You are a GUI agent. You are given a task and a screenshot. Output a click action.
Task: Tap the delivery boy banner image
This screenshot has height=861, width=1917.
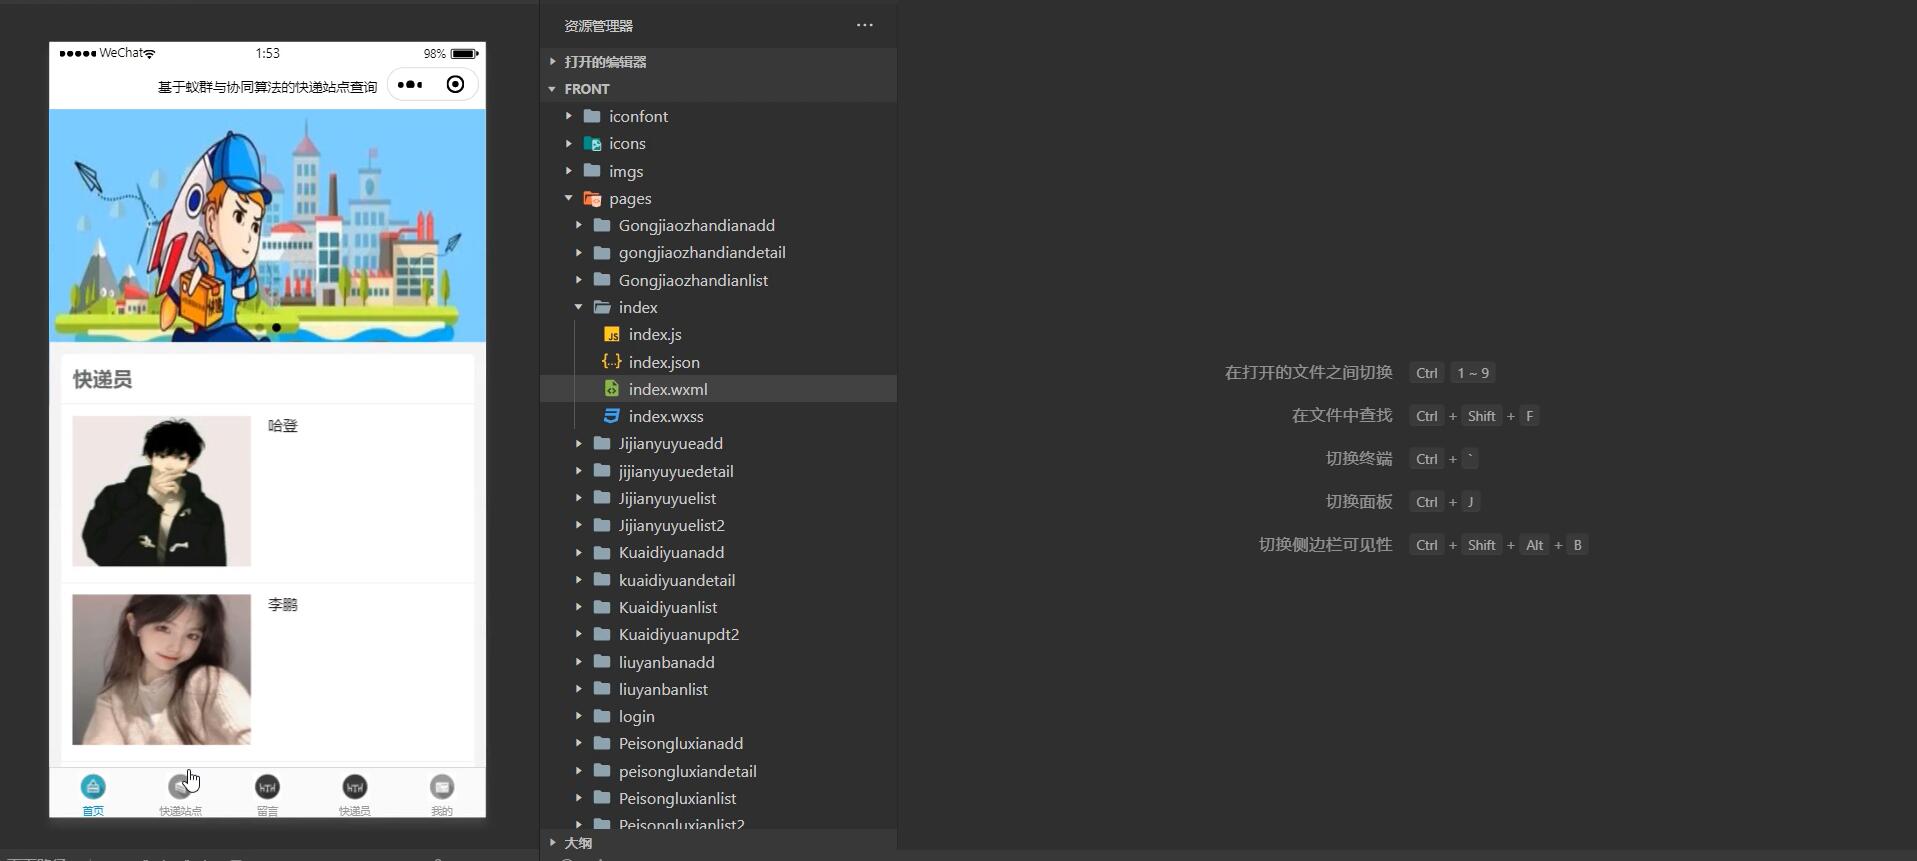(267, 226)
